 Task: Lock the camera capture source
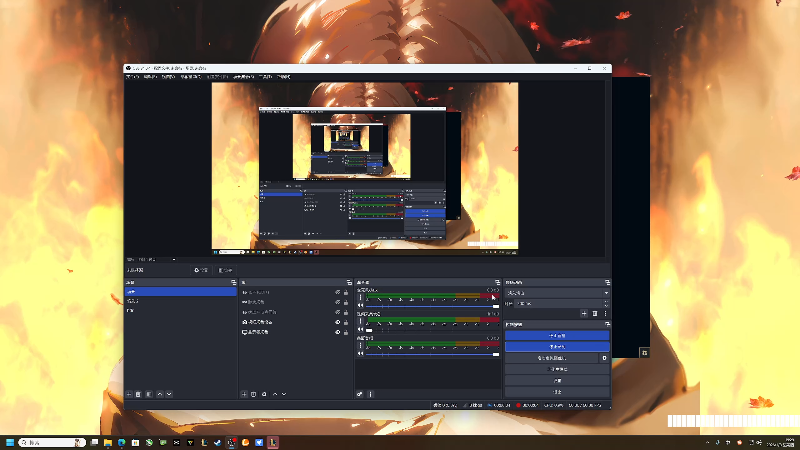pos(346,322)
